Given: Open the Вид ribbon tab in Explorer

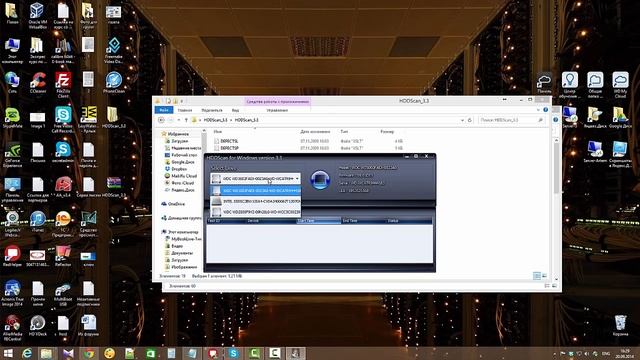Looking at the screenshot, I should pos(235,110).
